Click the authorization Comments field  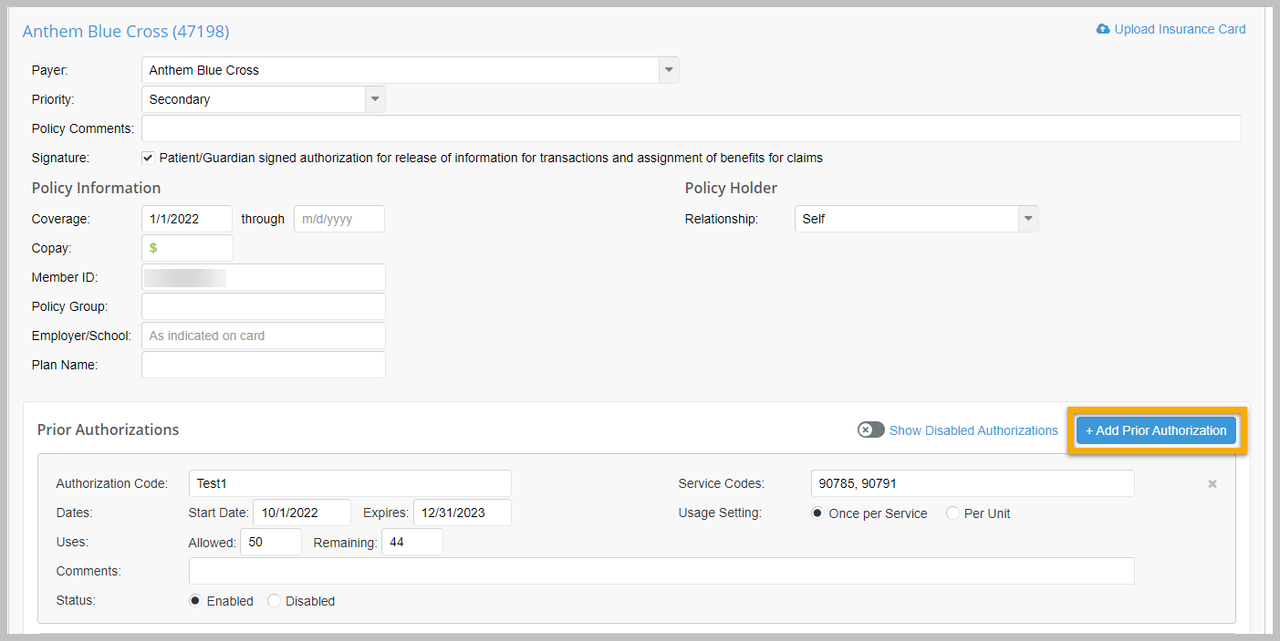(x=662, y=571)
